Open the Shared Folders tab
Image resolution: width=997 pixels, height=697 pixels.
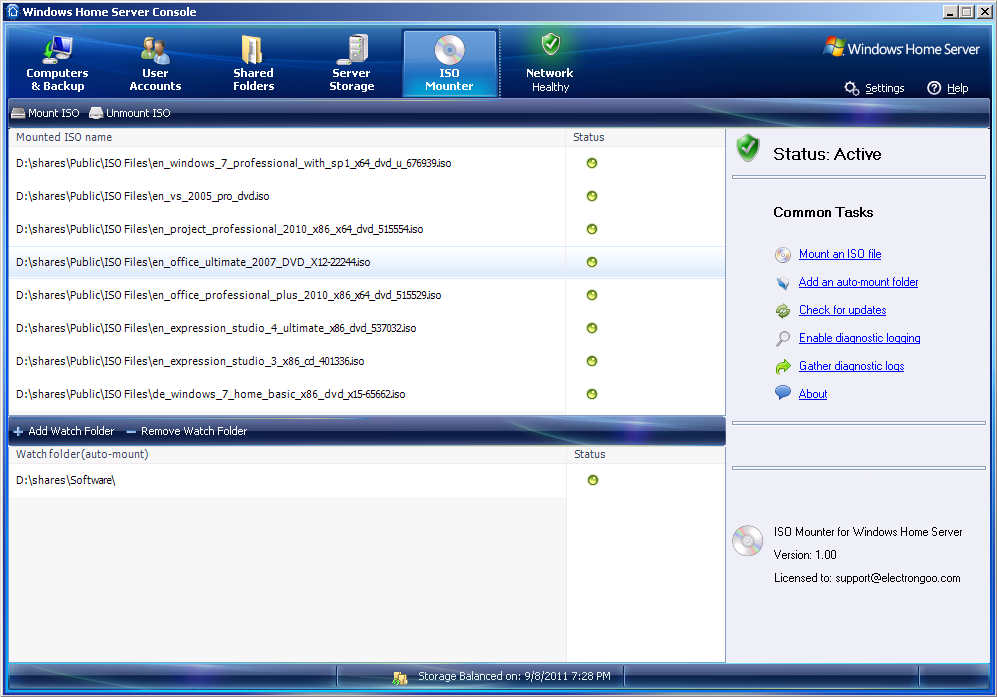(x=253, y=64)
